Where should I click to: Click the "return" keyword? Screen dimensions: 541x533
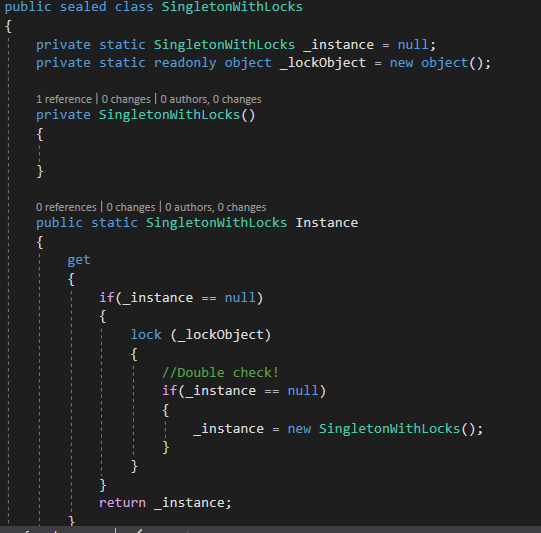coord(122,503)
